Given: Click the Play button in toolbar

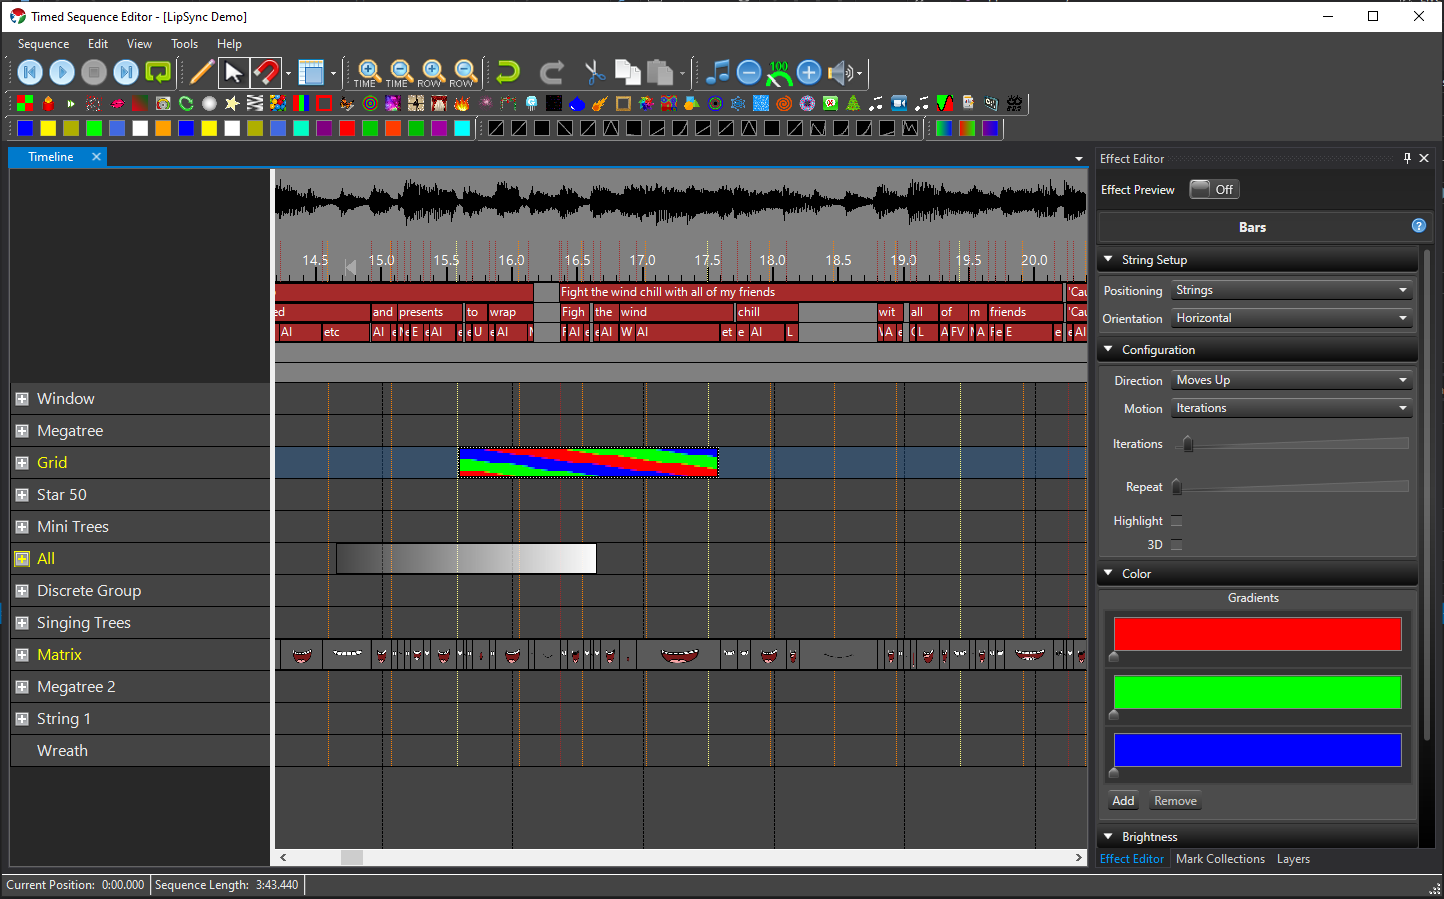Looking at the screenshot, I should [62, 72].
